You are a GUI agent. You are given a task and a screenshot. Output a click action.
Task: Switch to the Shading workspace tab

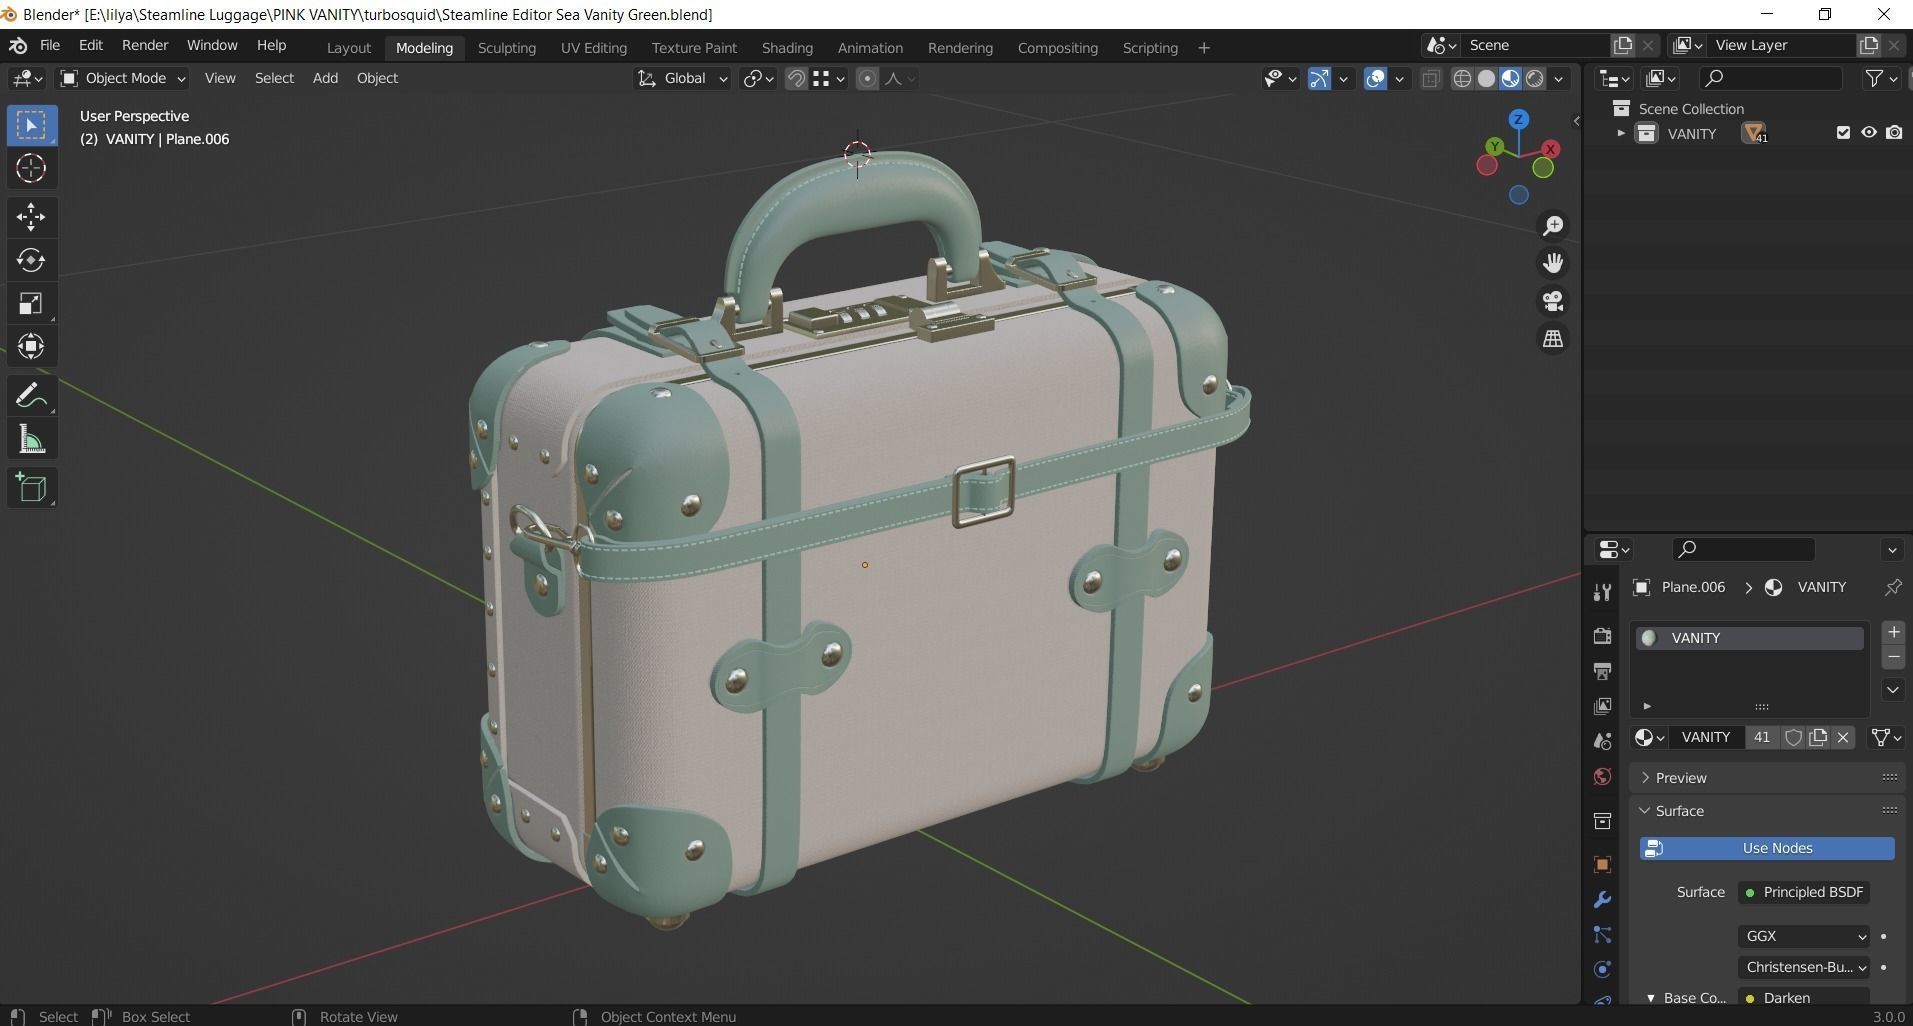[x=787, y=48]
